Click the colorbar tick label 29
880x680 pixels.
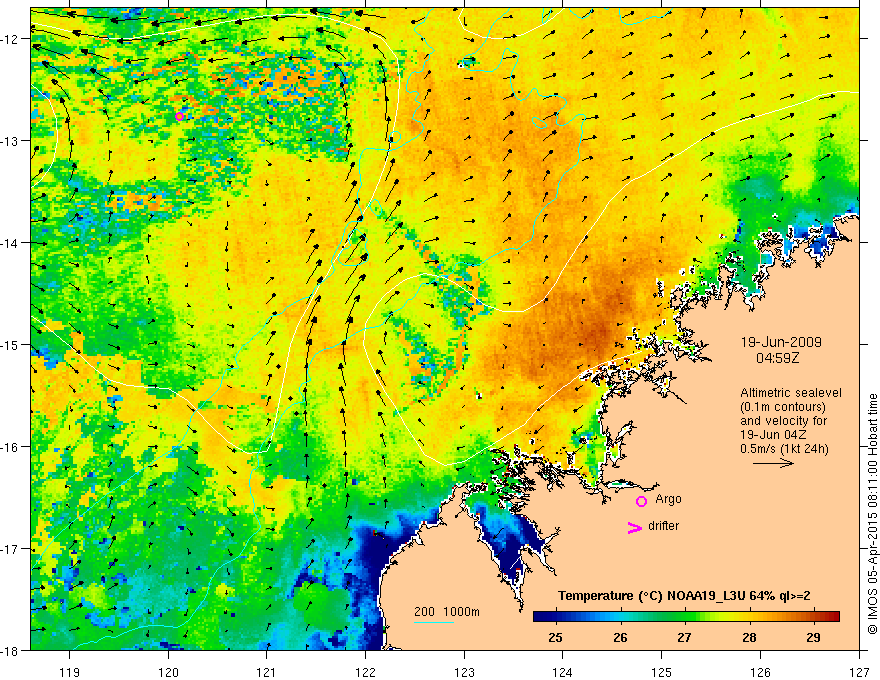pyautogui.click(x=813, y=637)
